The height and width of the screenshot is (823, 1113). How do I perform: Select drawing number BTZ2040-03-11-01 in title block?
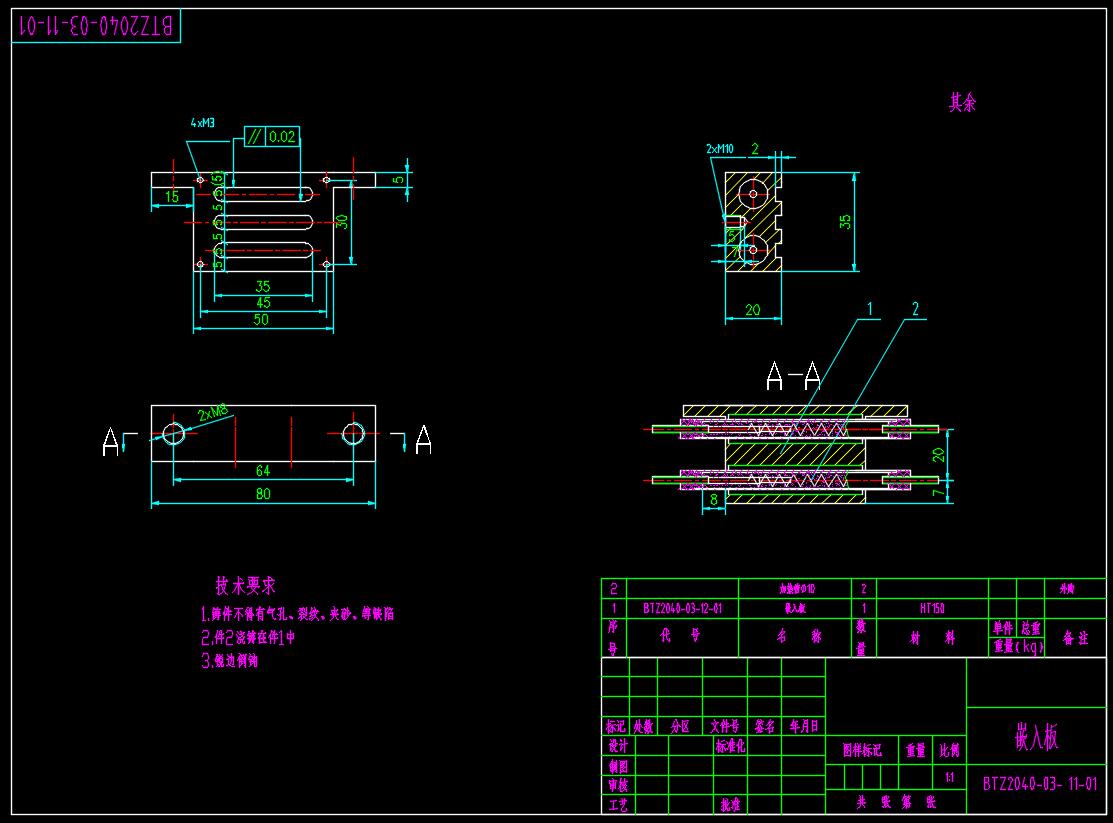click(x=1039, y=784)
